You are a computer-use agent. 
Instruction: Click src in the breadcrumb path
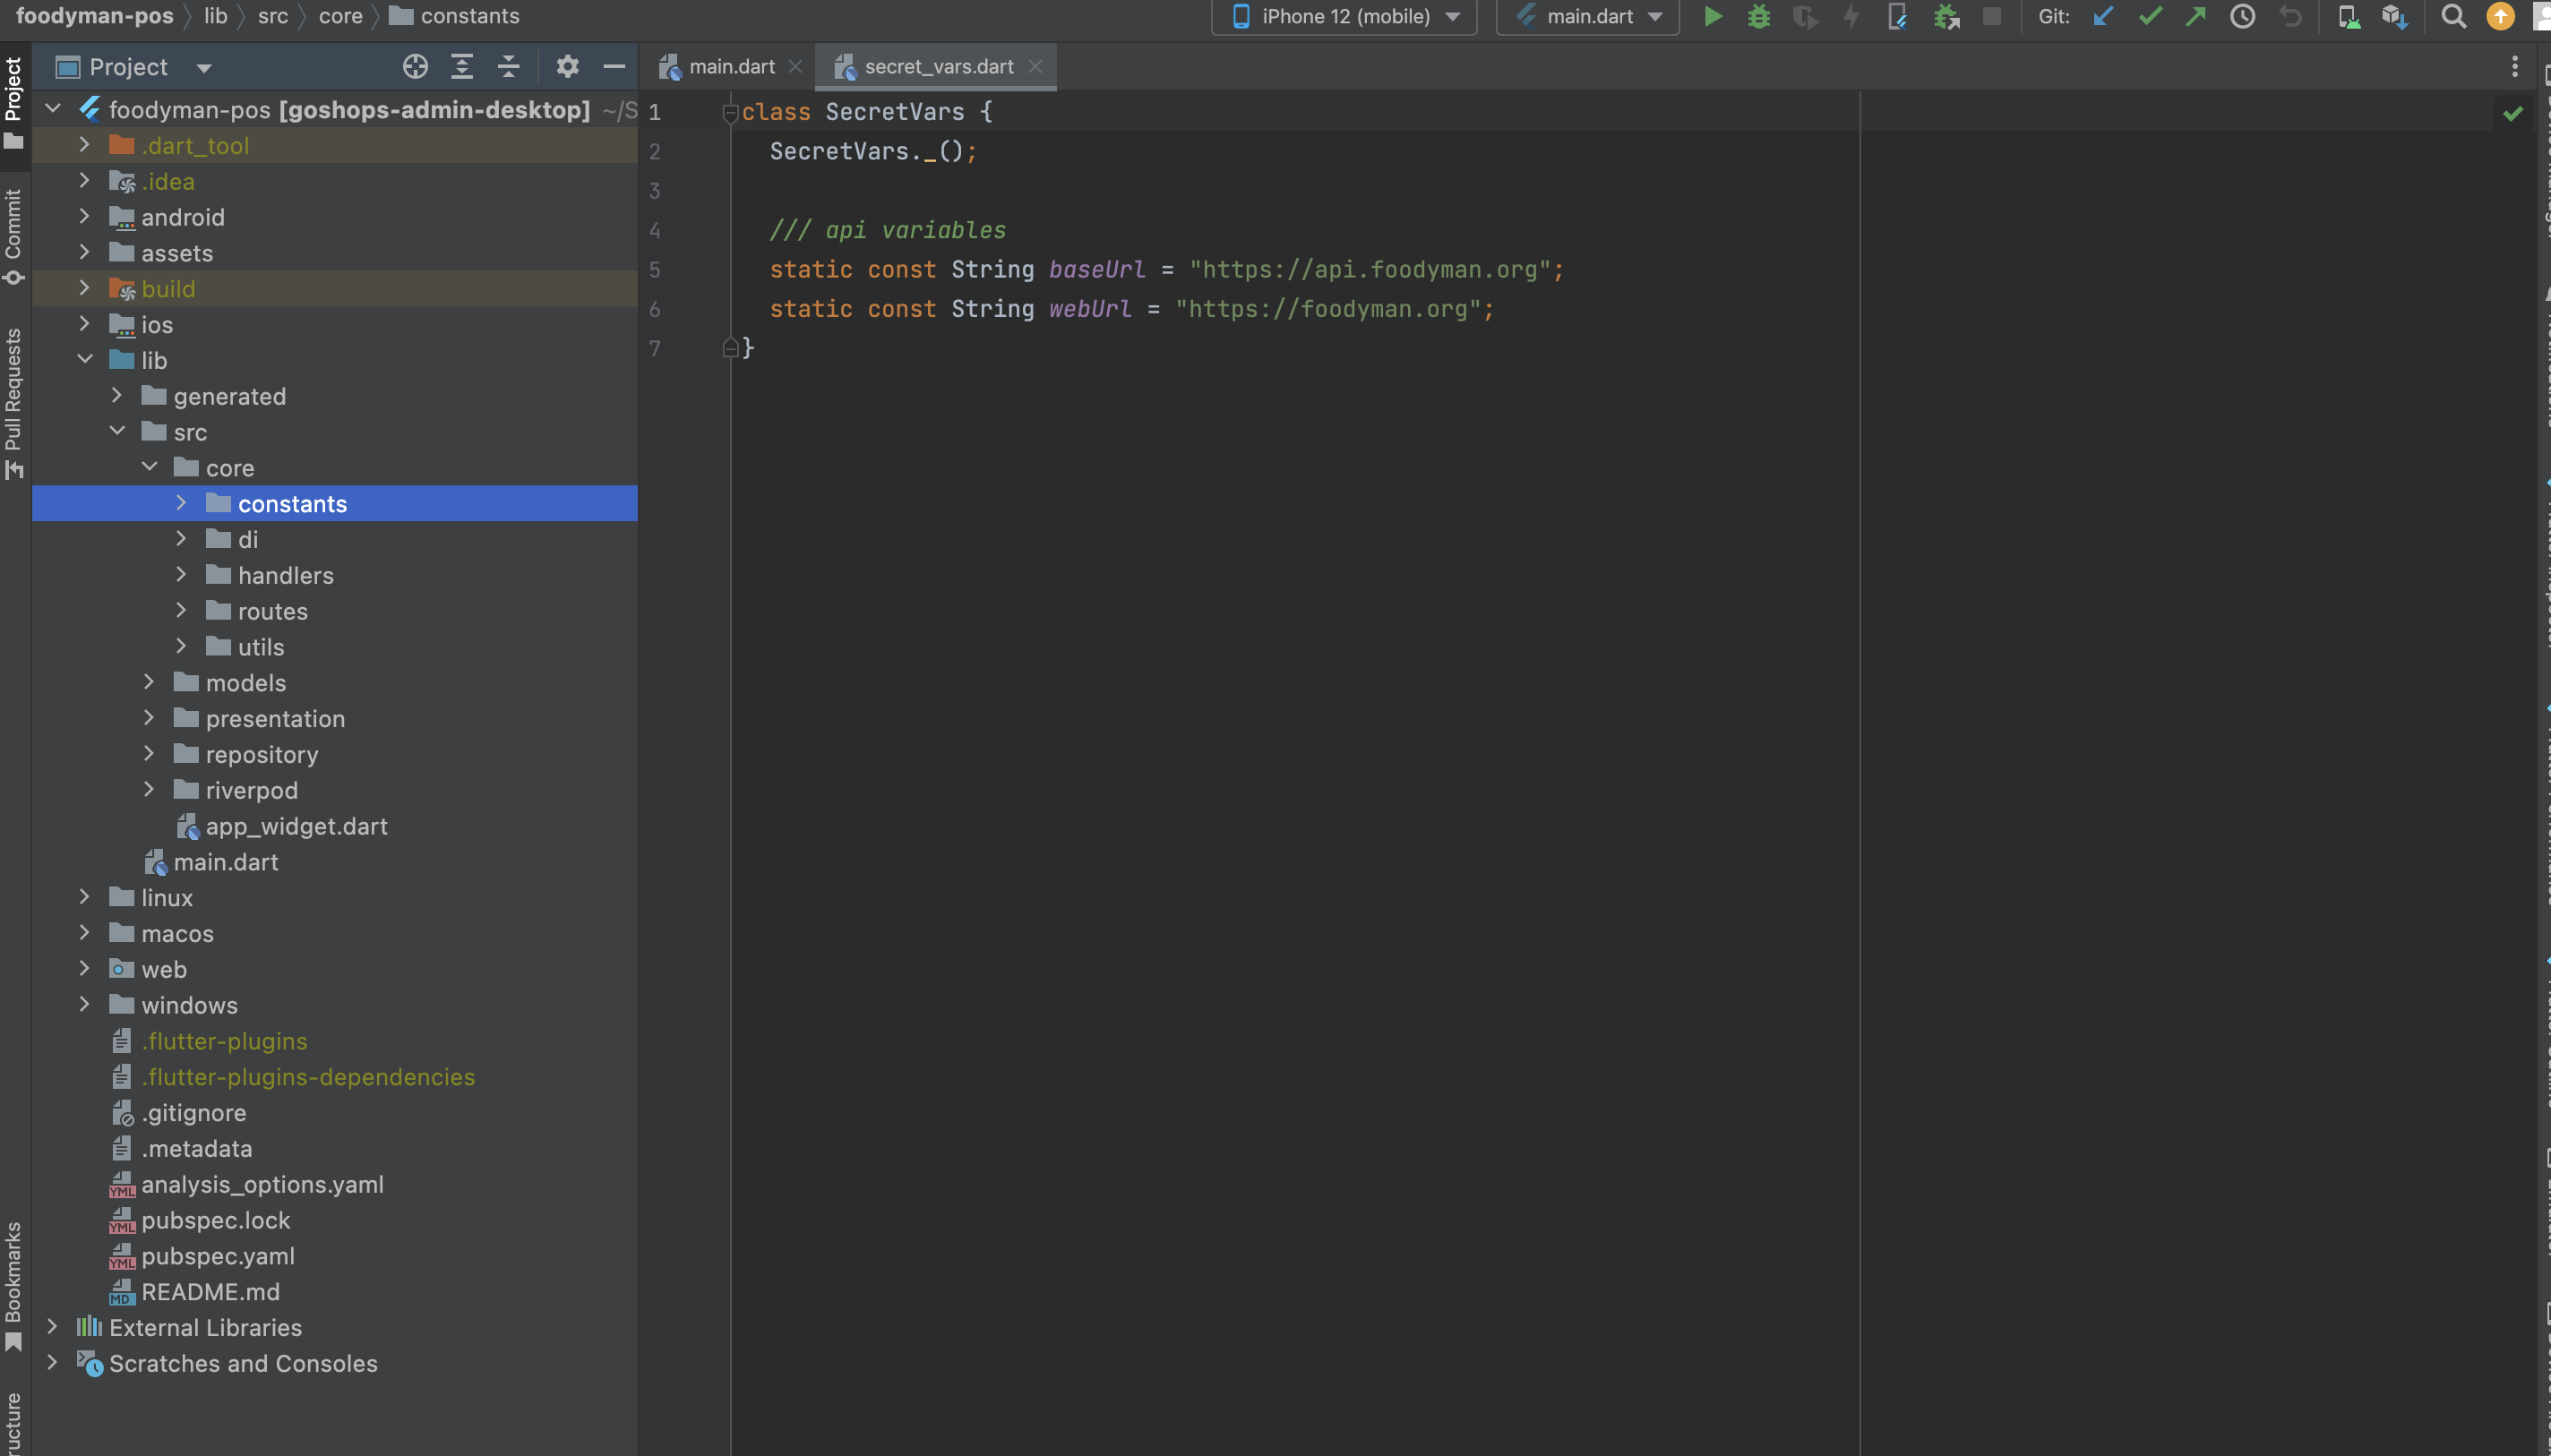click(272, 16)
